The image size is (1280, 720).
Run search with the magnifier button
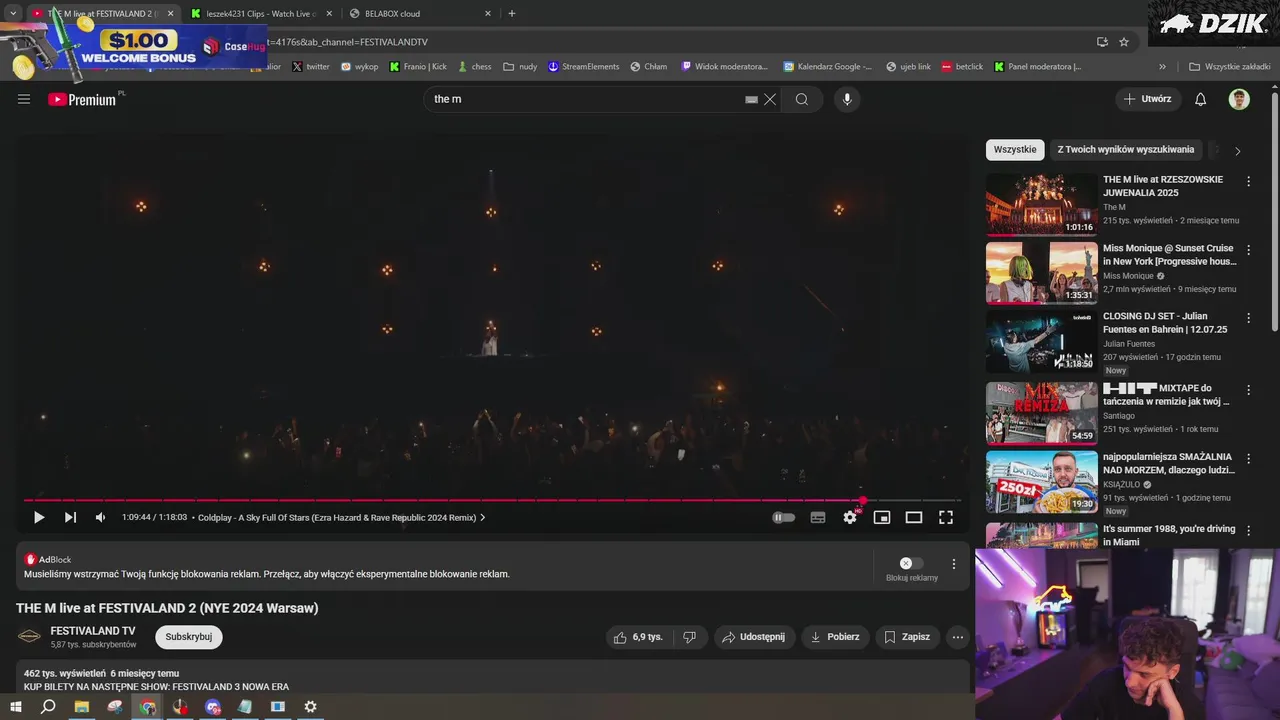(802, 99)
